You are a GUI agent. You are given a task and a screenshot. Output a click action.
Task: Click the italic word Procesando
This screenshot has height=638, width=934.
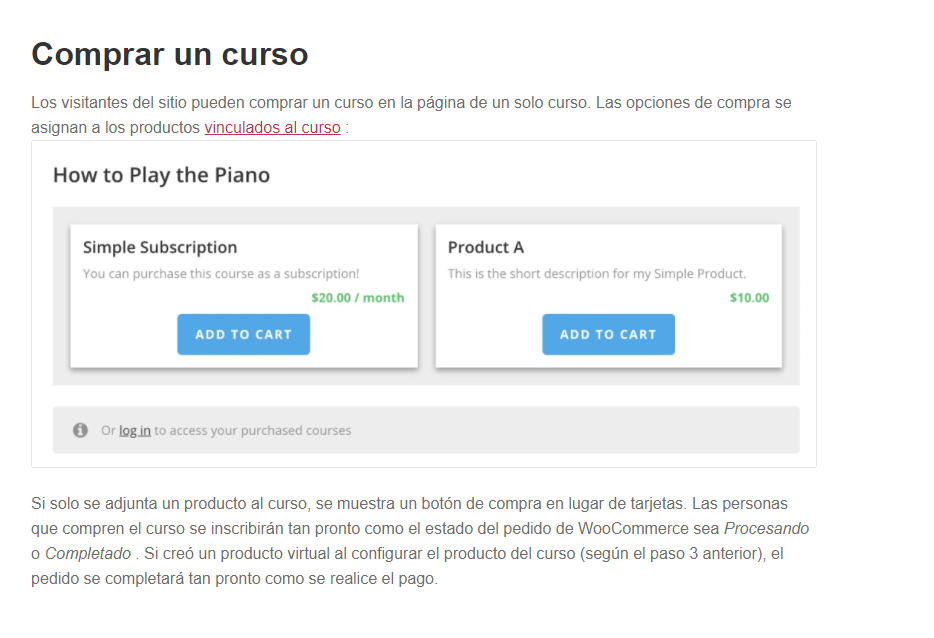766,528
